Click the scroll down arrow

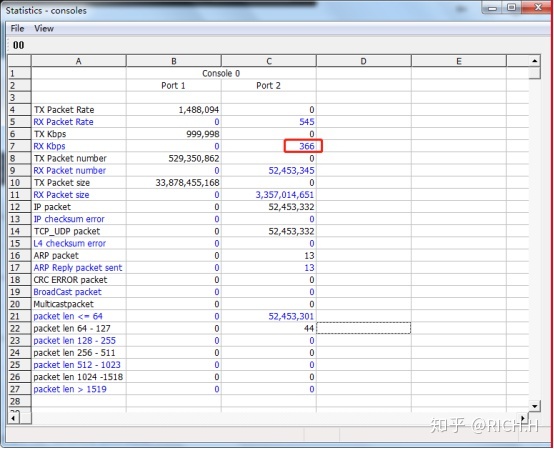(x=535, y=406)
